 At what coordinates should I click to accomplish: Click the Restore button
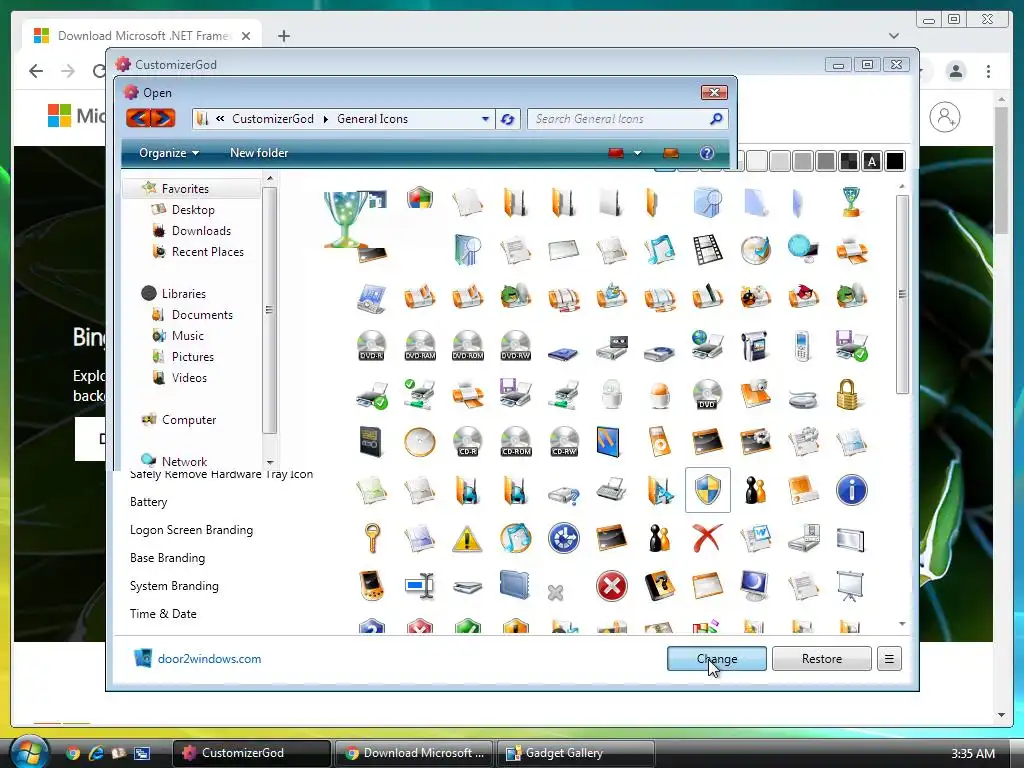click(x=822, y=659)
